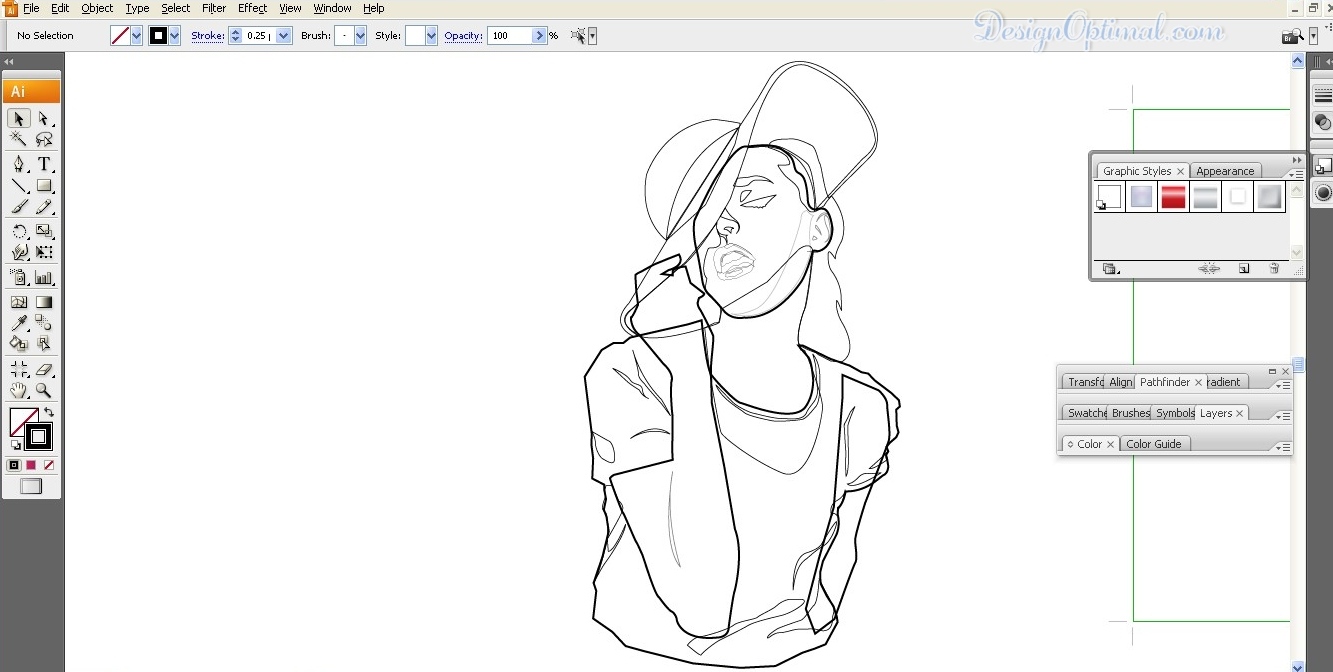Select the Pen tool

[x=19, y=164]
